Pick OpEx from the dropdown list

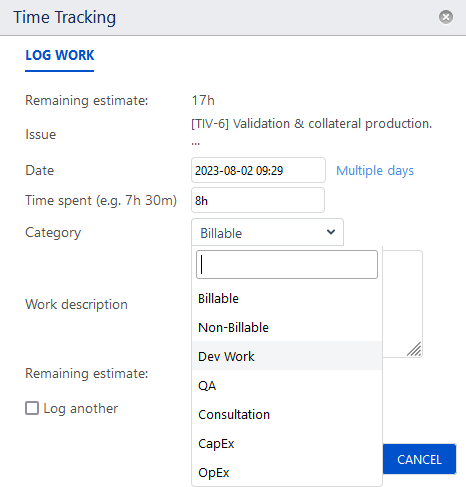pyautogui.click(x=287, y=472)
